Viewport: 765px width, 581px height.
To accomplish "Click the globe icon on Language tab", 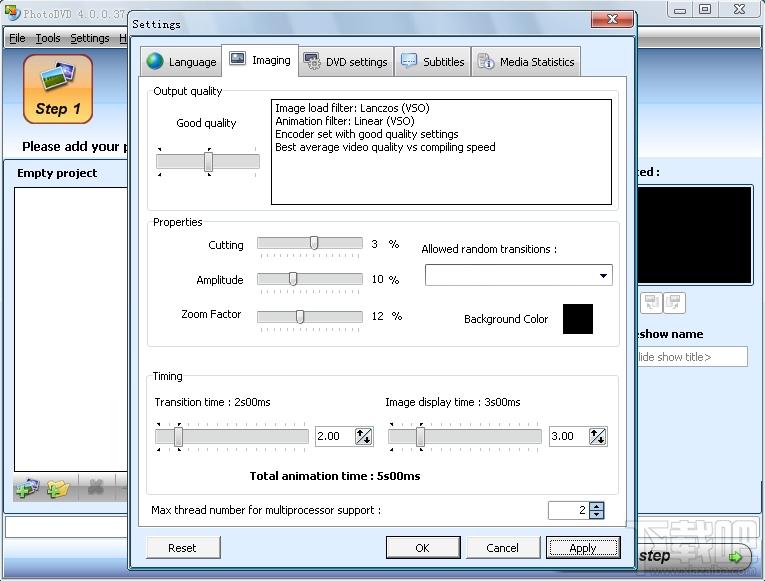I will 155,61.
